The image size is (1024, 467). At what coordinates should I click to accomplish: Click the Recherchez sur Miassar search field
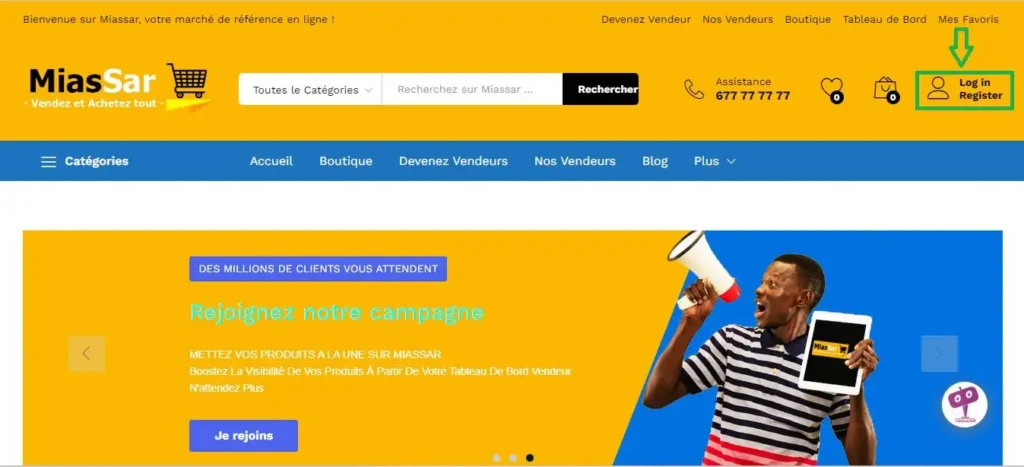point(472,89)
